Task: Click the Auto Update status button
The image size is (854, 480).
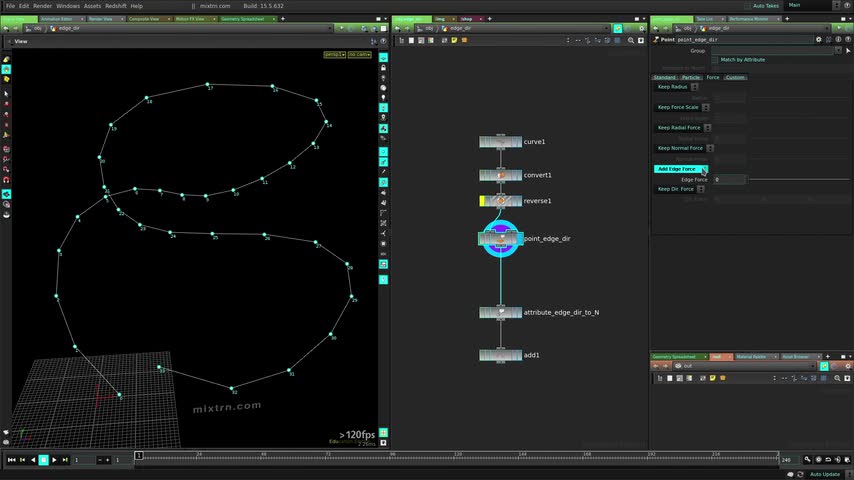Action: pos(825,475)
